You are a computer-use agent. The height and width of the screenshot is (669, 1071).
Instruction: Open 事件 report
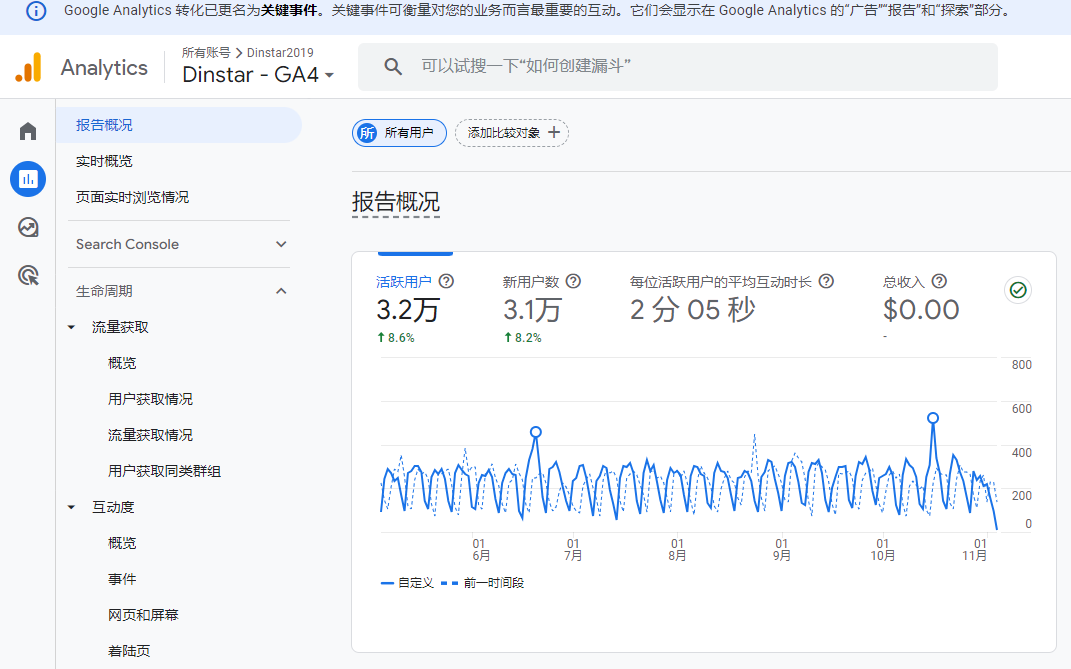[122, 579]
